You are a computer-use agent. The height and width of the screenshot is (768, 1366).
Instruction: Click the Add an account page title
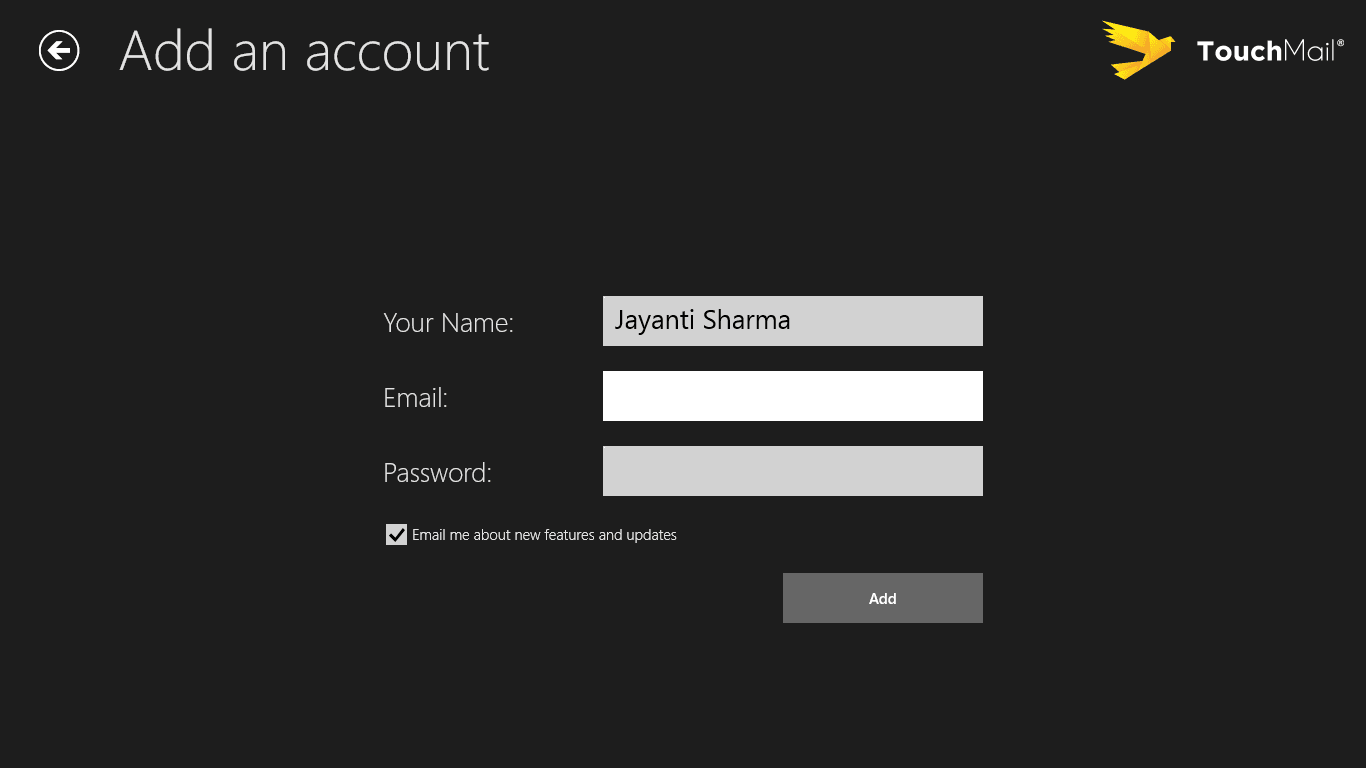[305, 52]
